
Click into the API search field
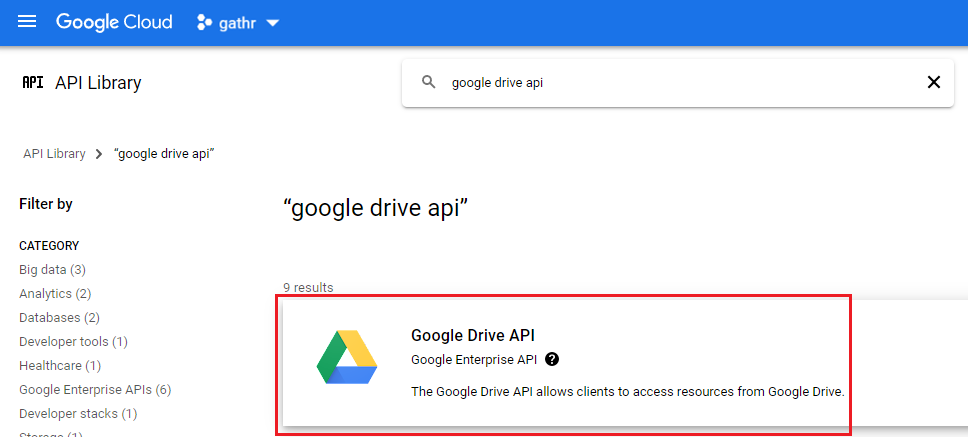679,83
